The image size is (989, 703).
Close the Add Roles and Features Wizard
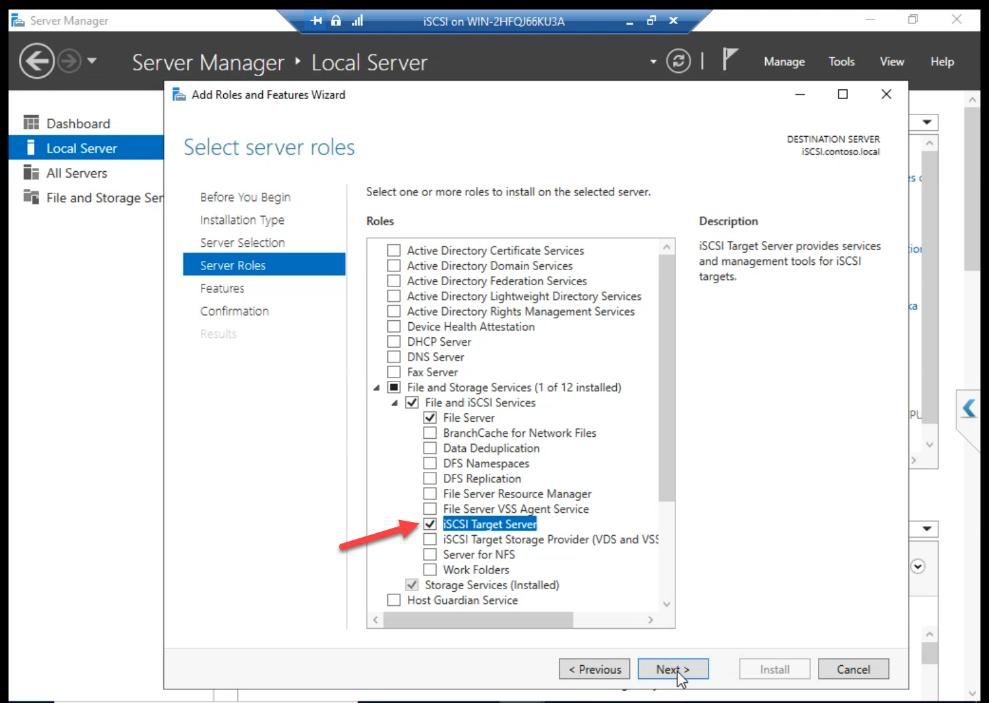(x=886, y=94)
